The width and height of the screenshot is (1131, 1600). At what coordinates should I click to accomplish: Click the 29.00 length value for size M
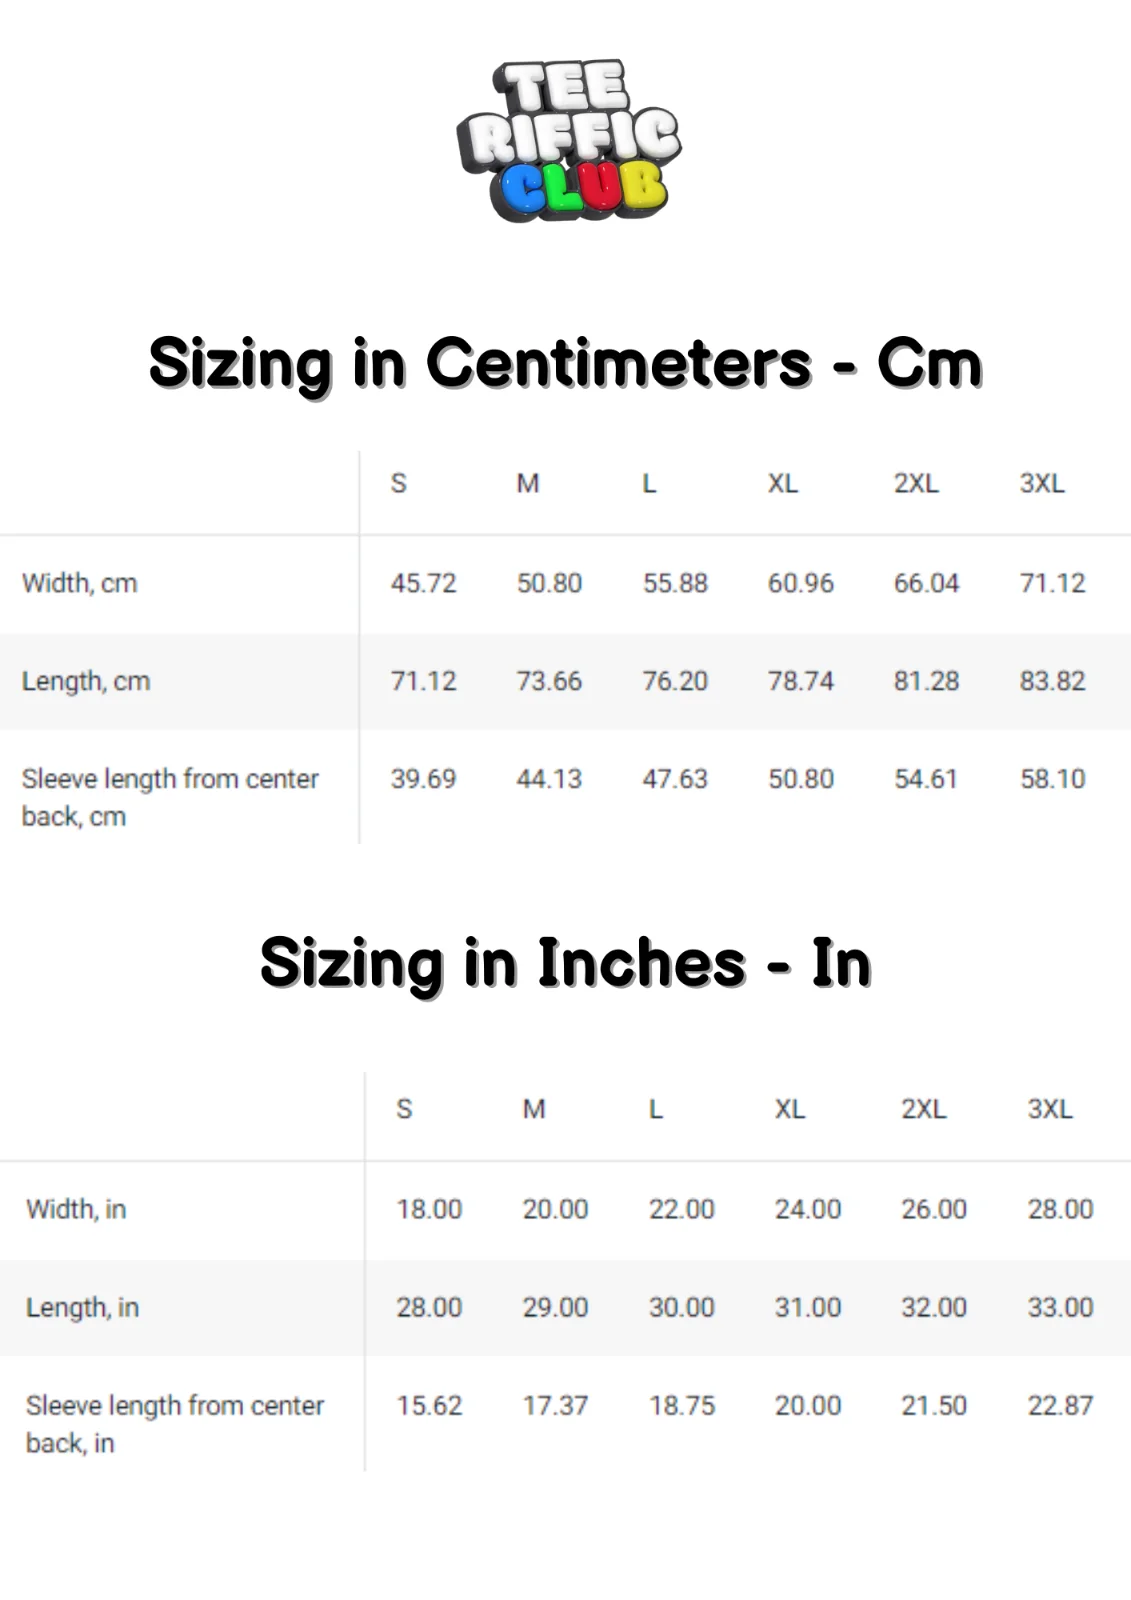point(555,1307)
